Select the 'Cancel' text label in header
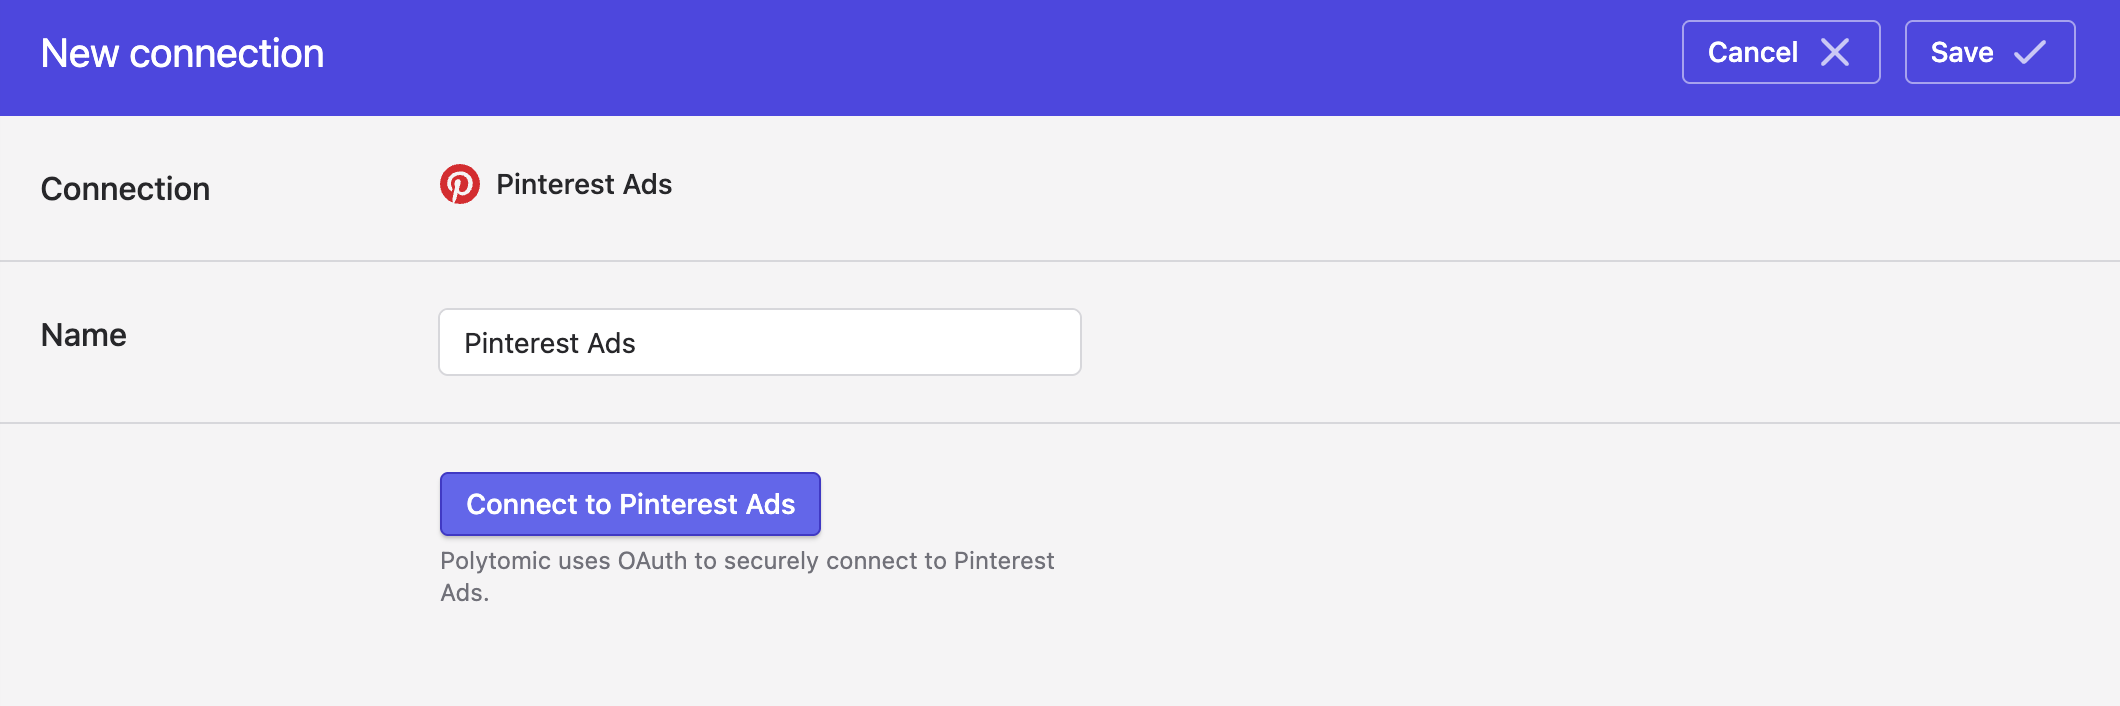Screen dimensions: 2120x706 (x=1753, y=52)
